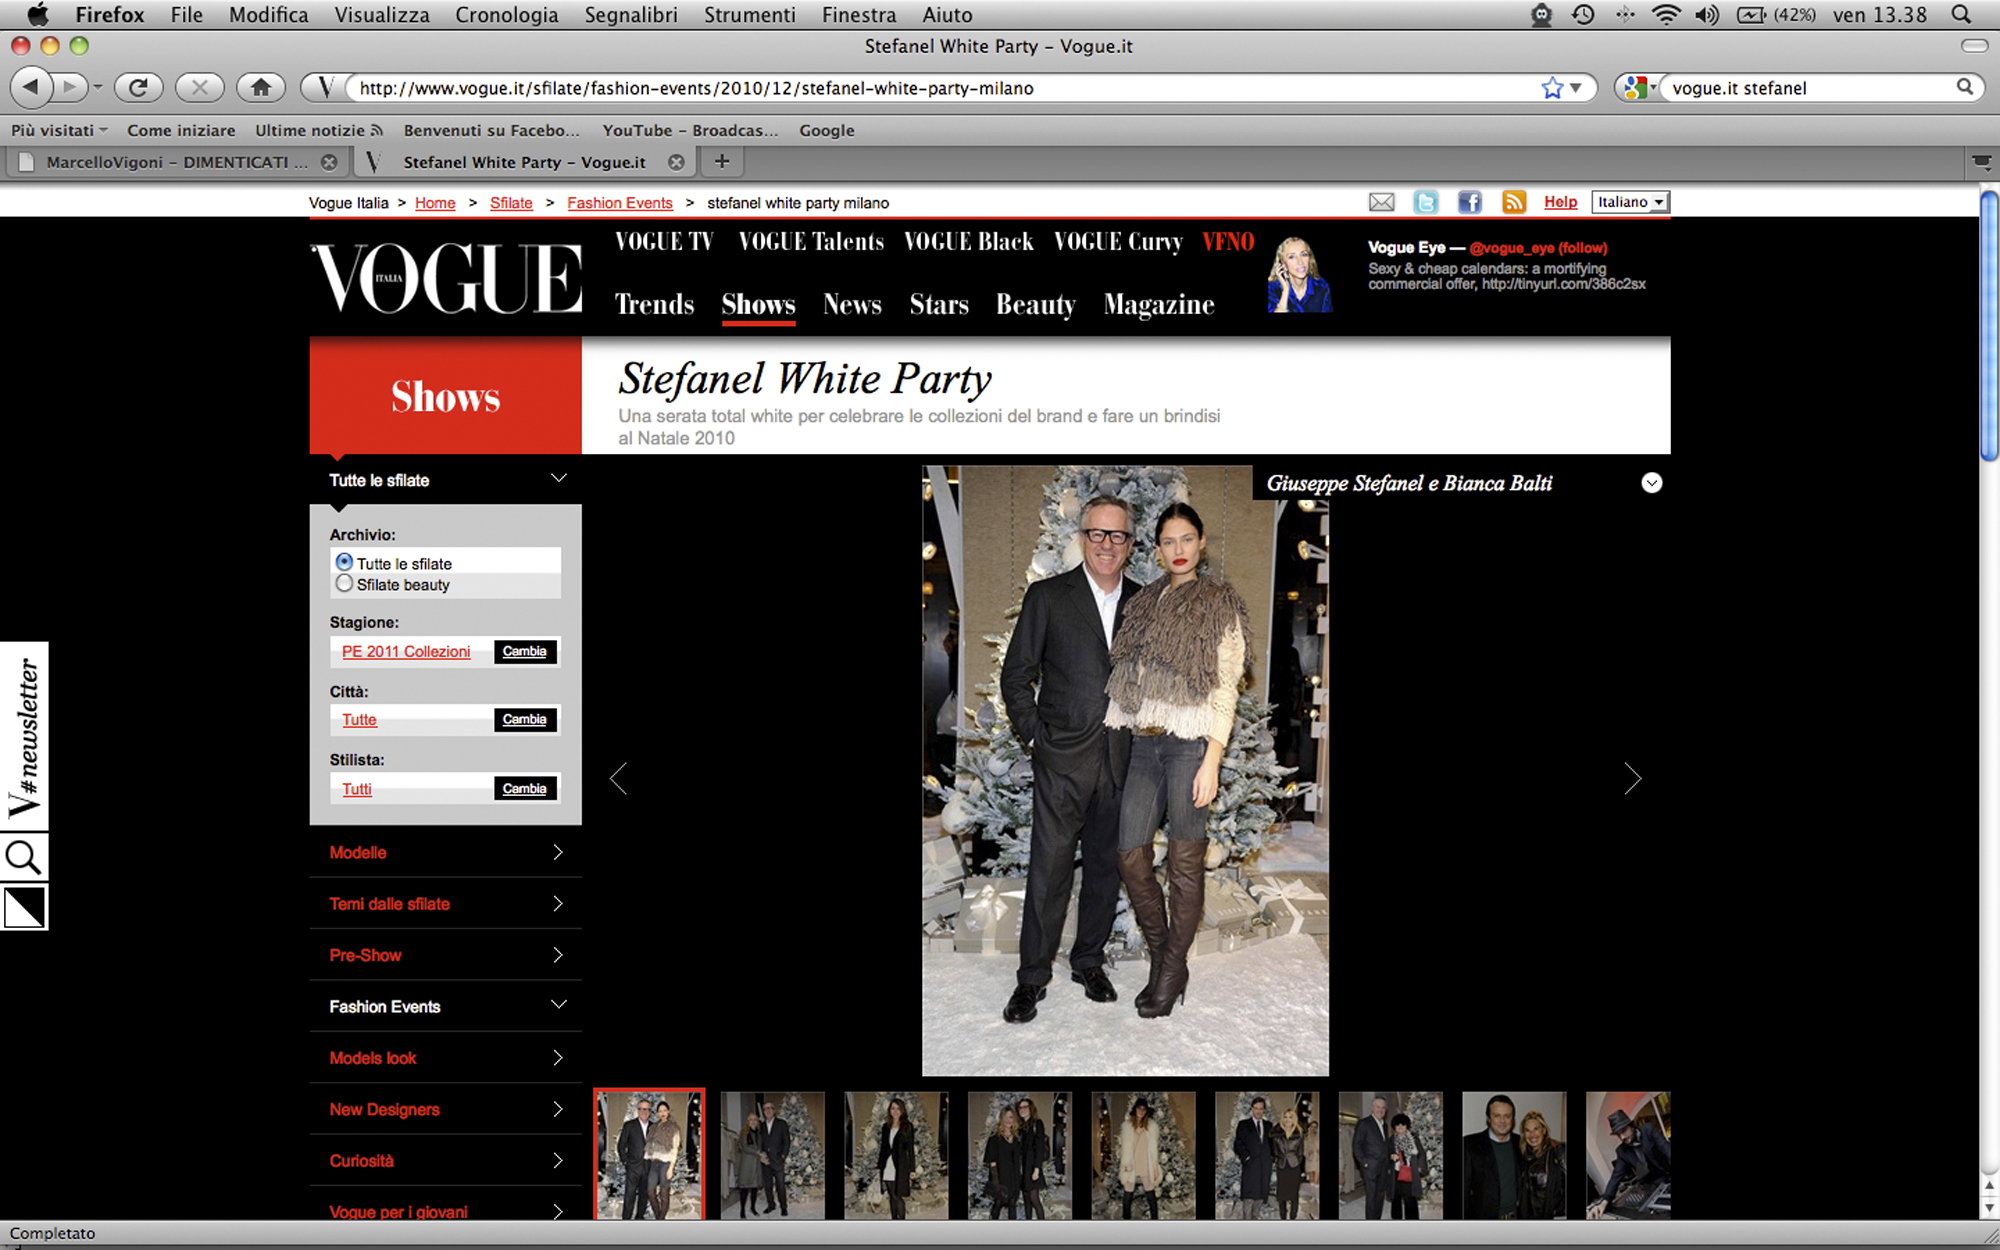Open a new tab with plus button
The image size is (2000, 1250).
722,161
